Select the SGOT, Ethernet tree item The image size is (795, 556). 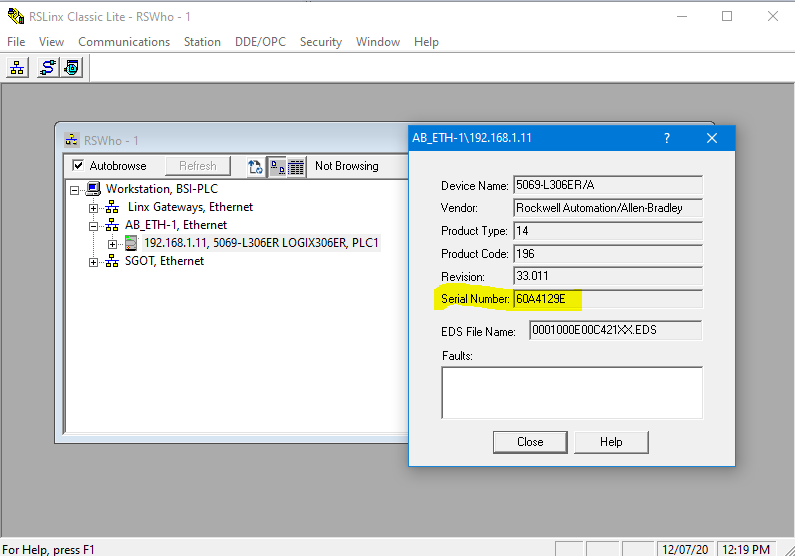click(163, 261)
